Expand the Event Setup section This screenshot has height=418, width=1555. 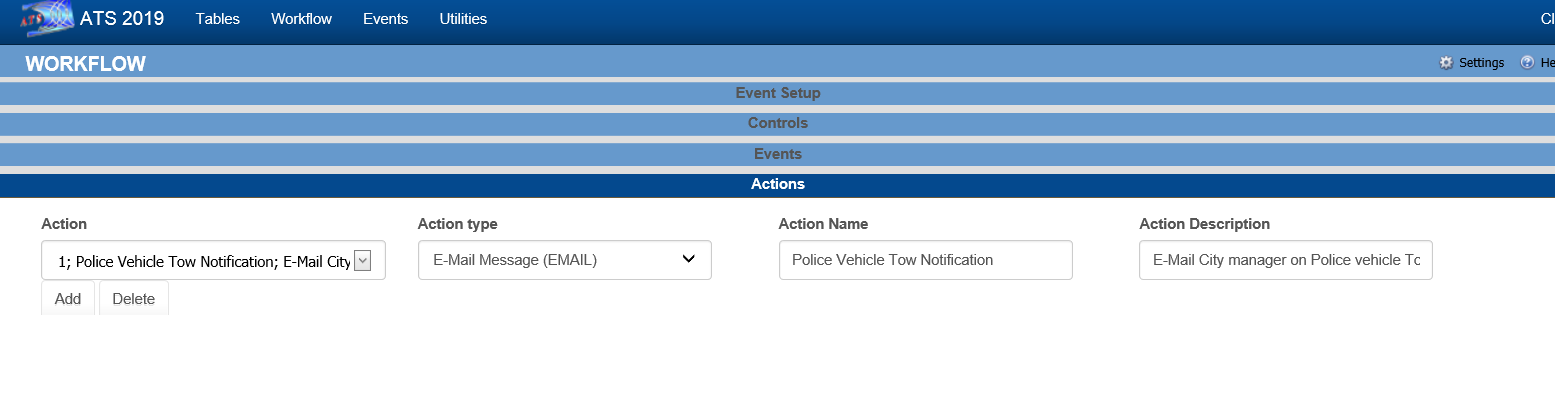(x=777, y=93)
